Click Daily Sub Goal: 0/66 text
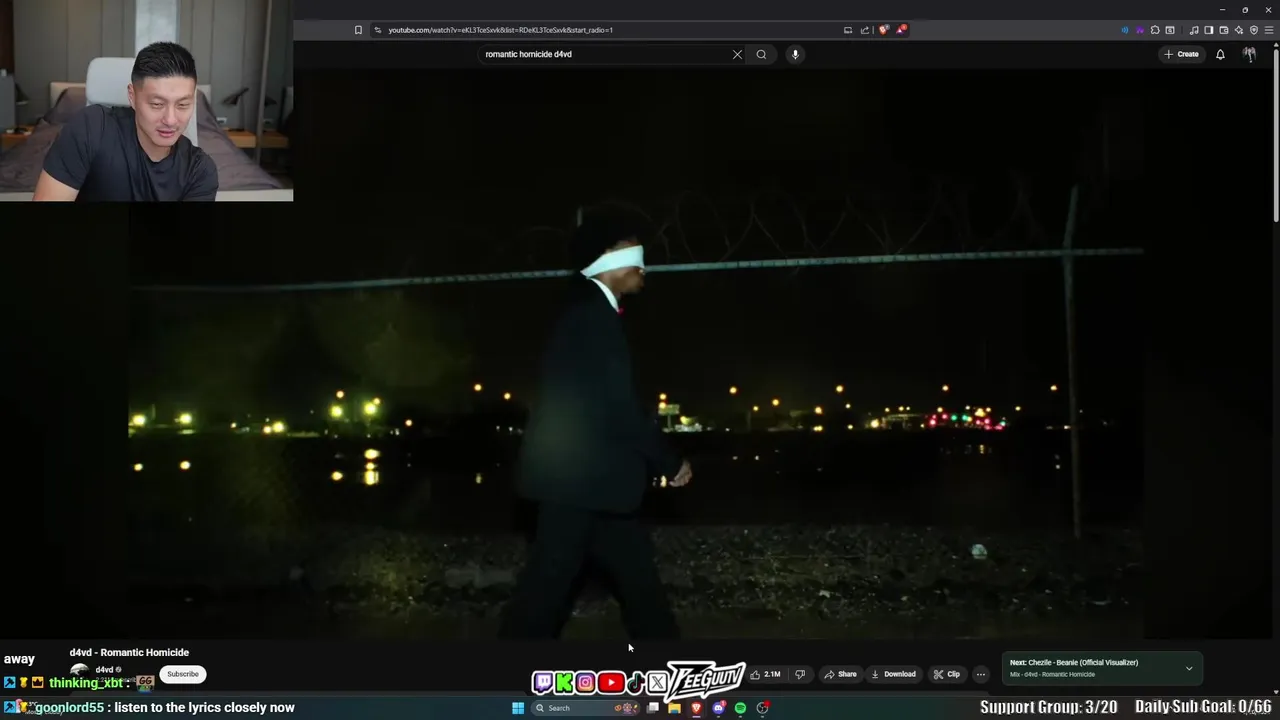This screenshot has width=1280, height=720. point(1203,708)
